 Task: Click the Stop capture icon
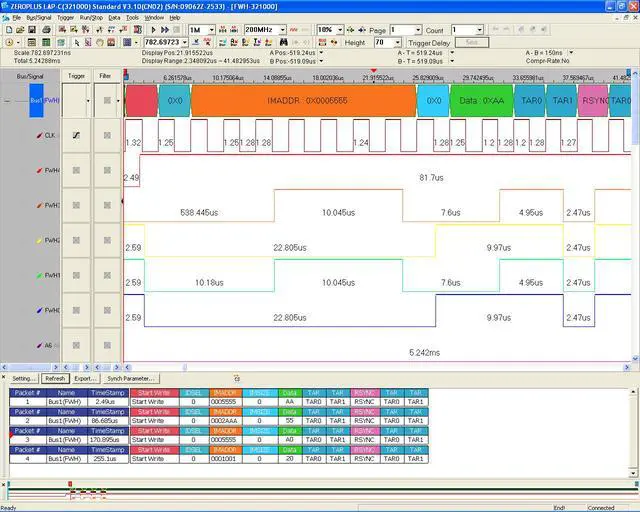point(176,30)
